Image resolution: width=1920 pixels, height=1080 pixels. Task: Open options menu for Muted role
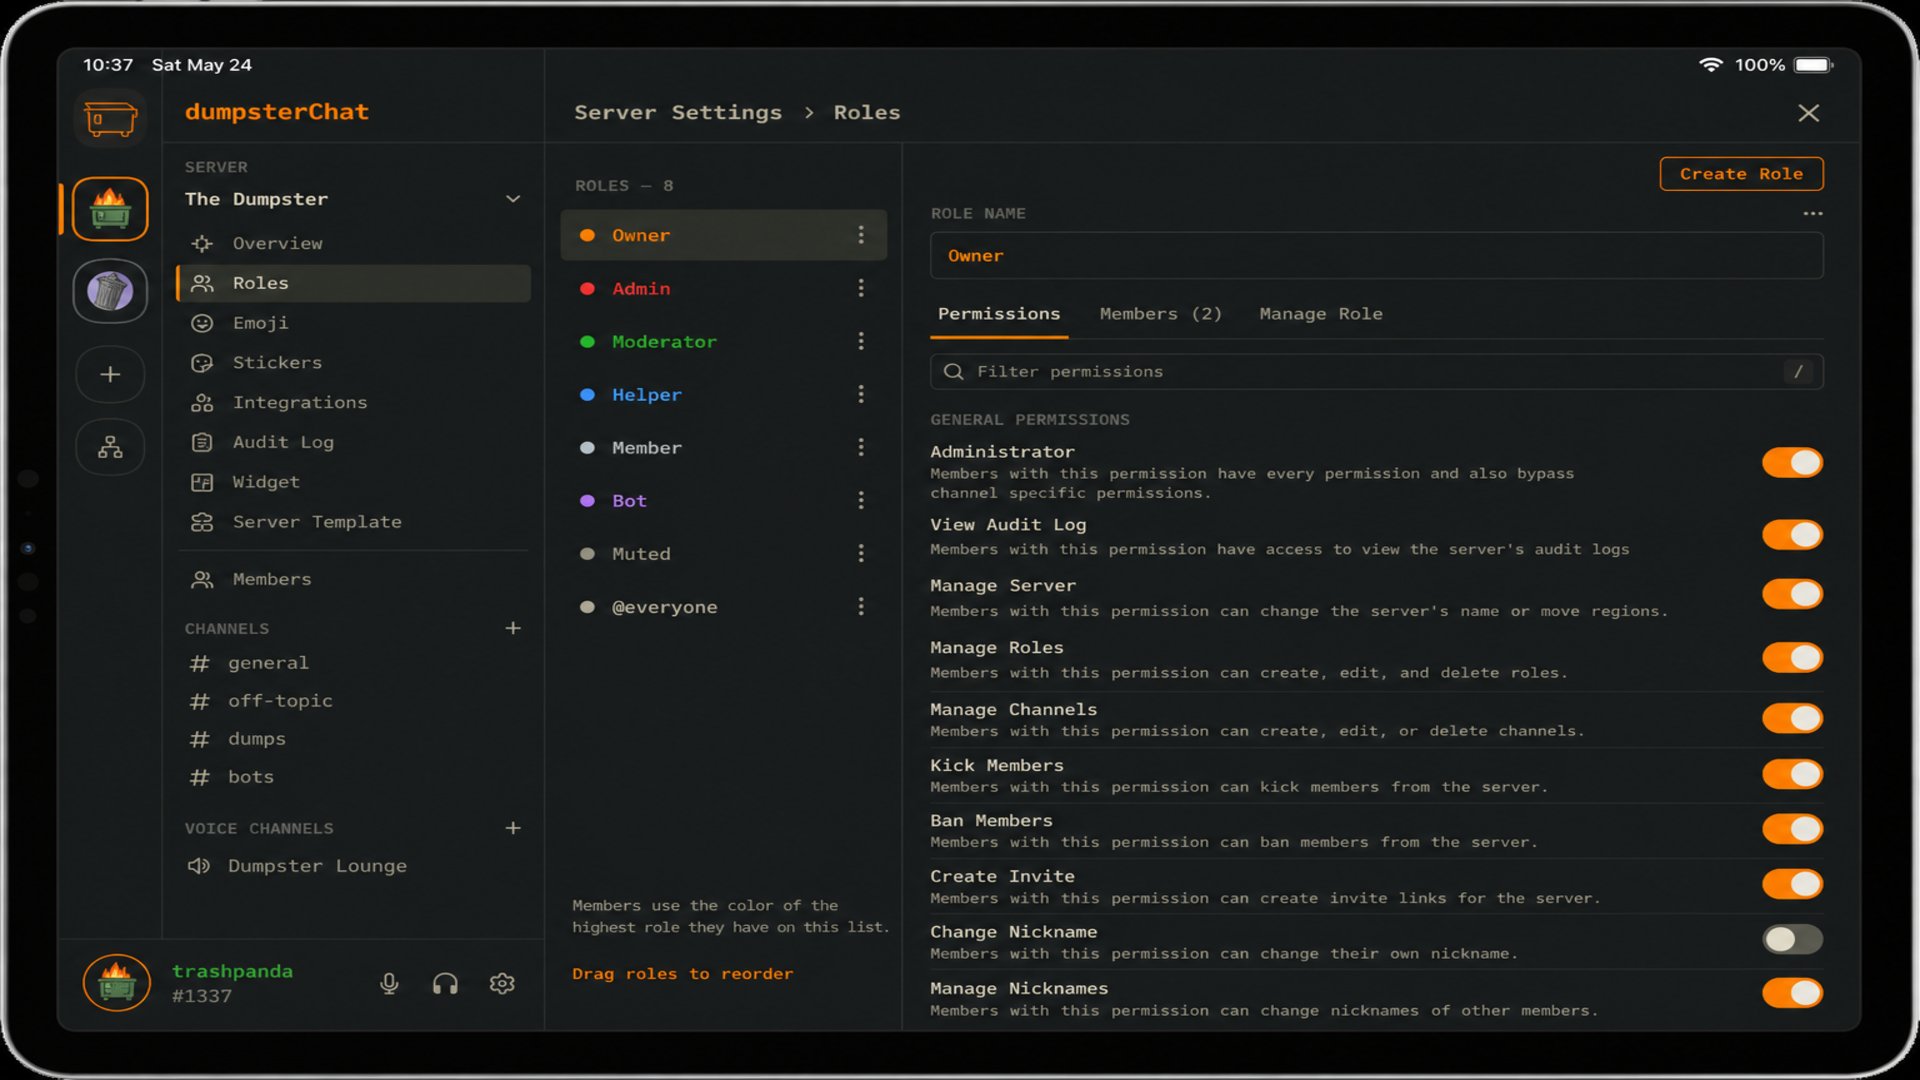click(x=860, y=553)
